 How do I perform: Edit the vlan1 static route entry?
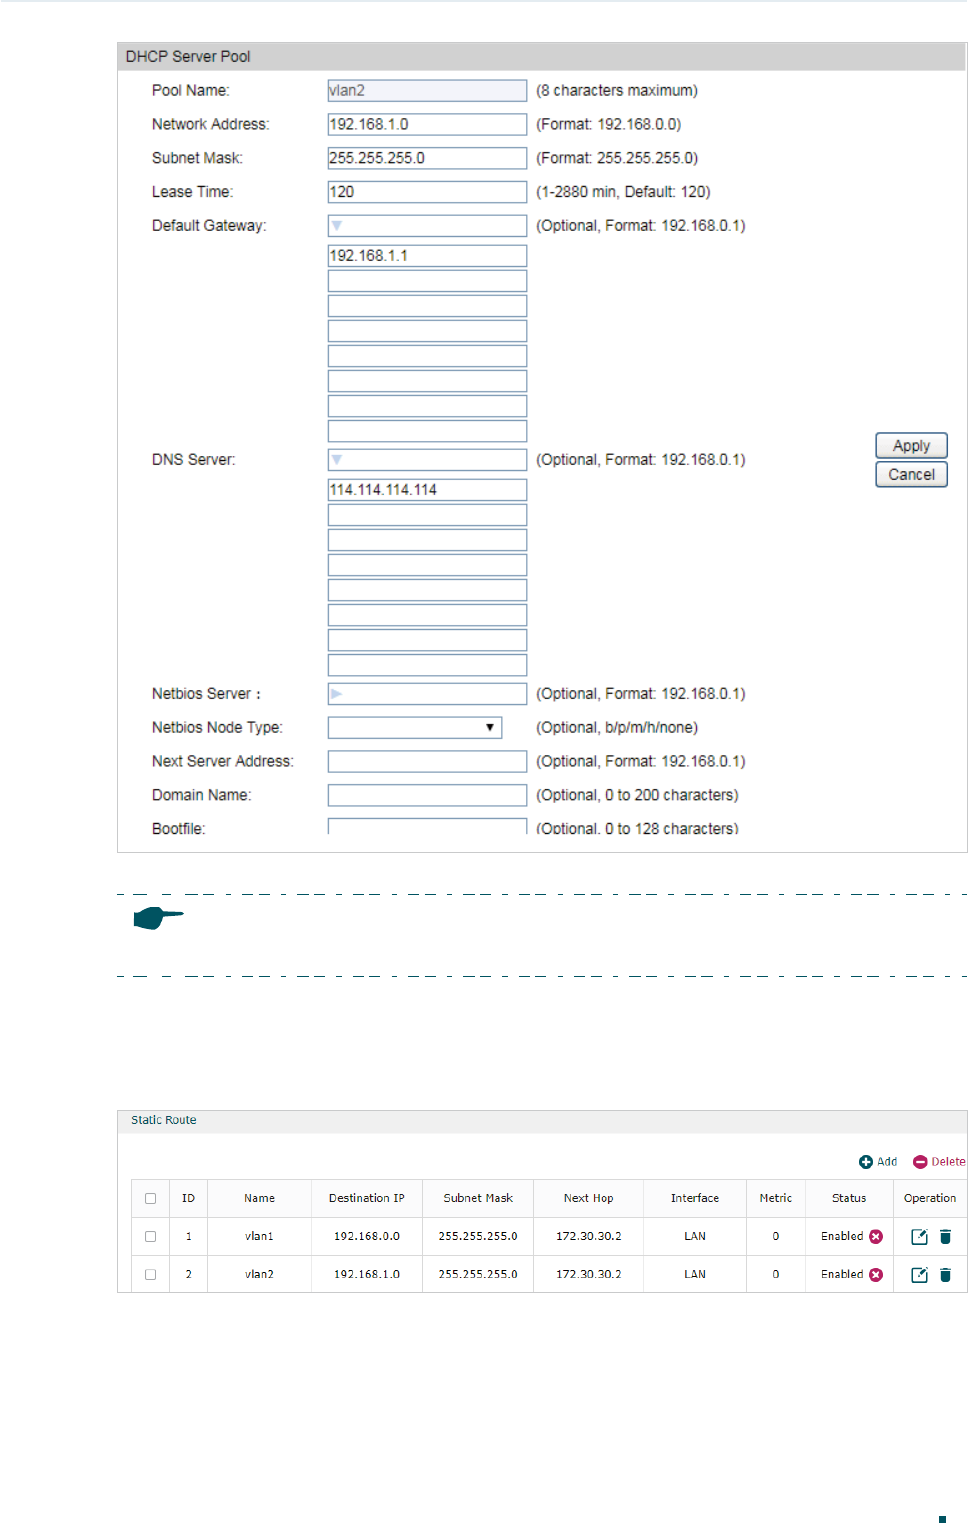[919, 1237]
